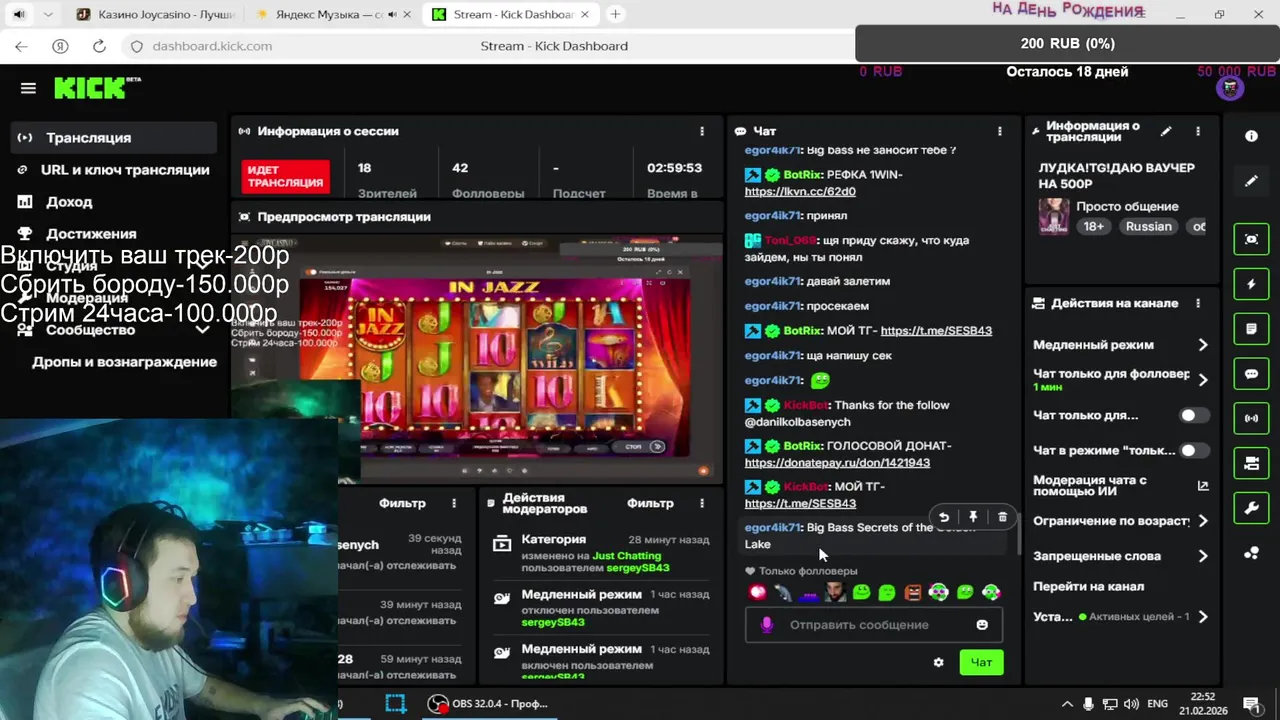1280x720 pixels.
Task: Open moderator actions three-dot menu
Action: (702, 503)
